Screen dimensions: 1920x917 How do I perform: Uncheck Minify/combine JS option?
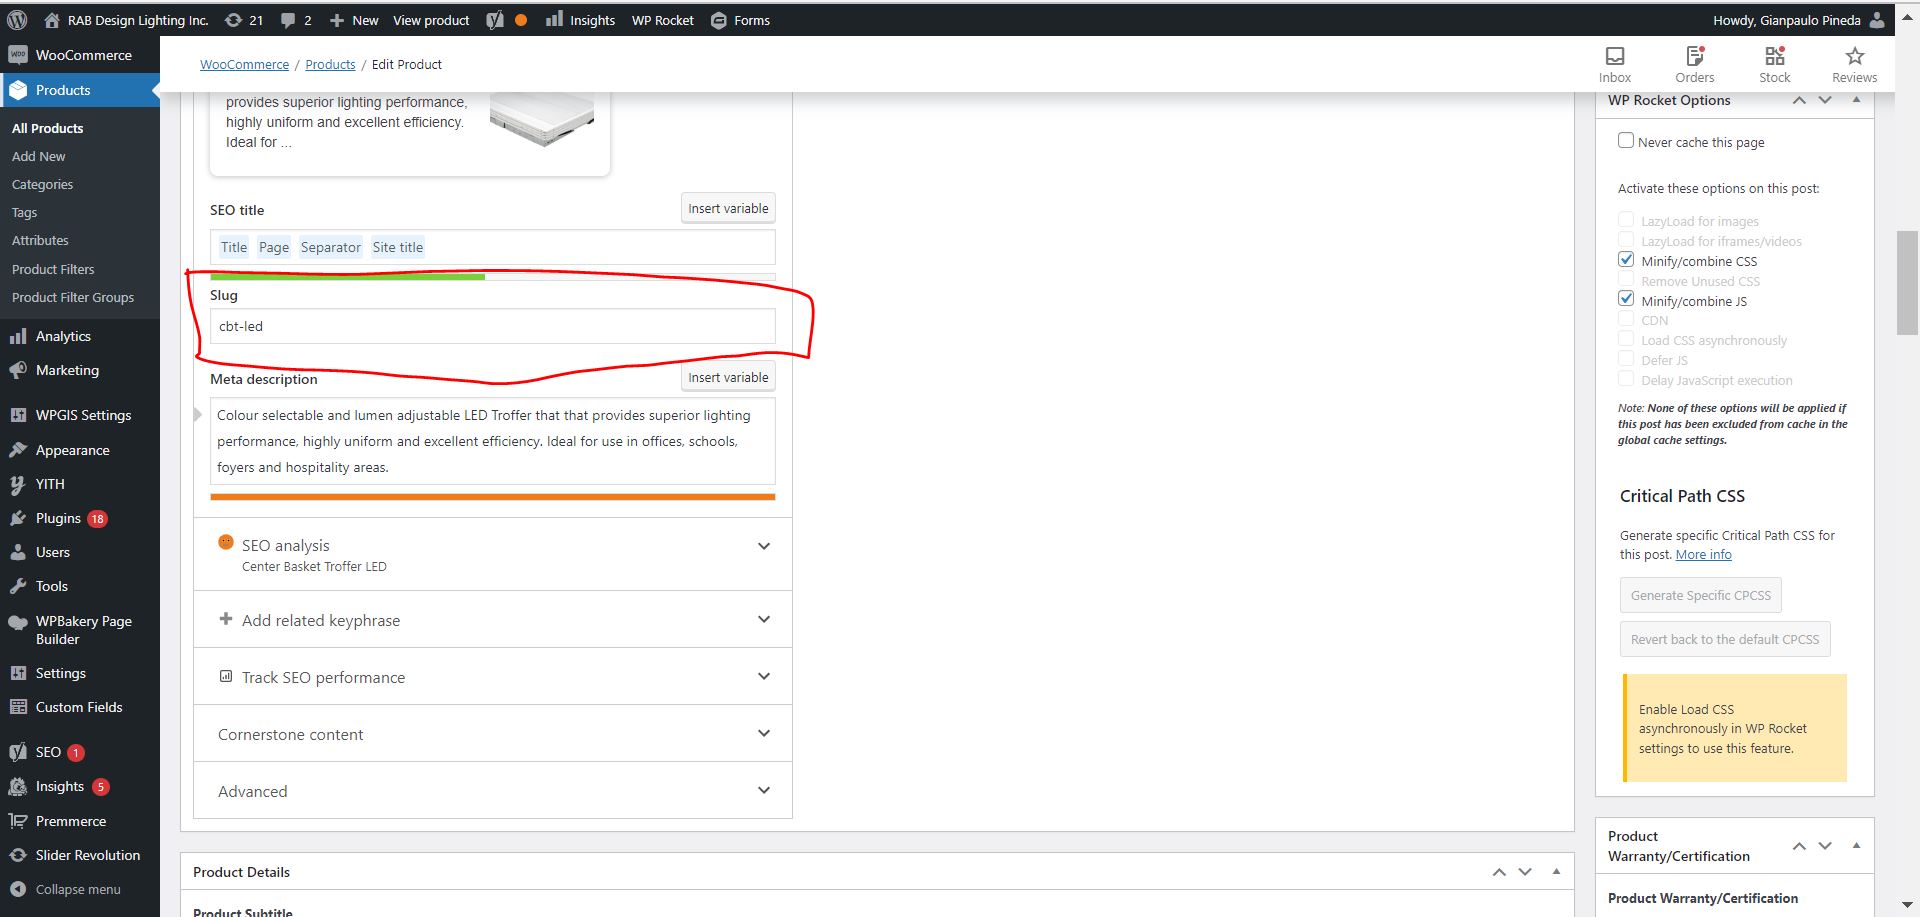1626,299
